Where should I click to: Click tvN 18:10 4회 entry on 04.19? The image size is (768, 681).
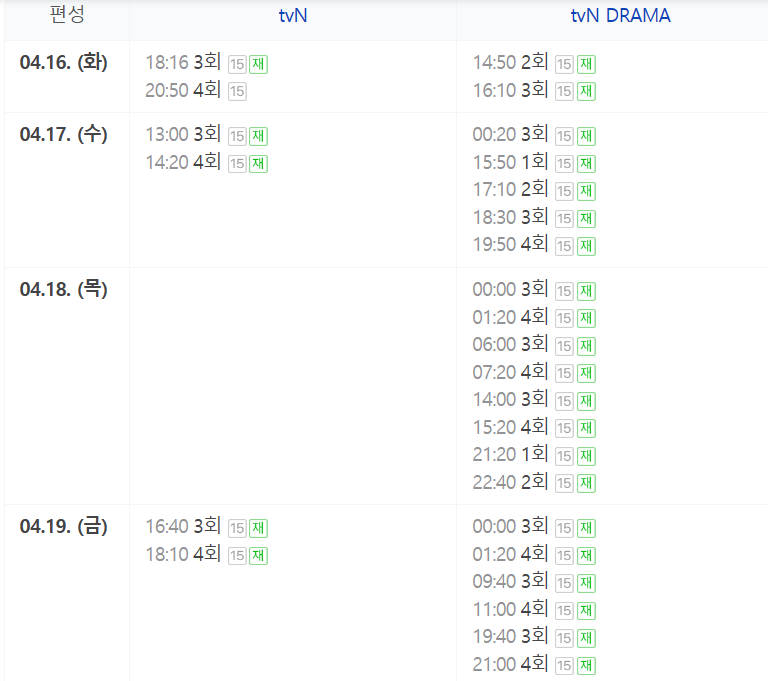coord(183,554)
